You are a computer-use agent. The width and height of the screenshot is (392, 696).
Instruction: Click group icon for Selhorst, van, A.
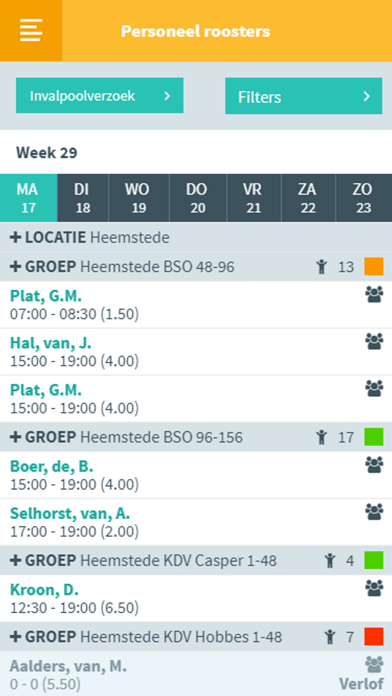[374, 512]
